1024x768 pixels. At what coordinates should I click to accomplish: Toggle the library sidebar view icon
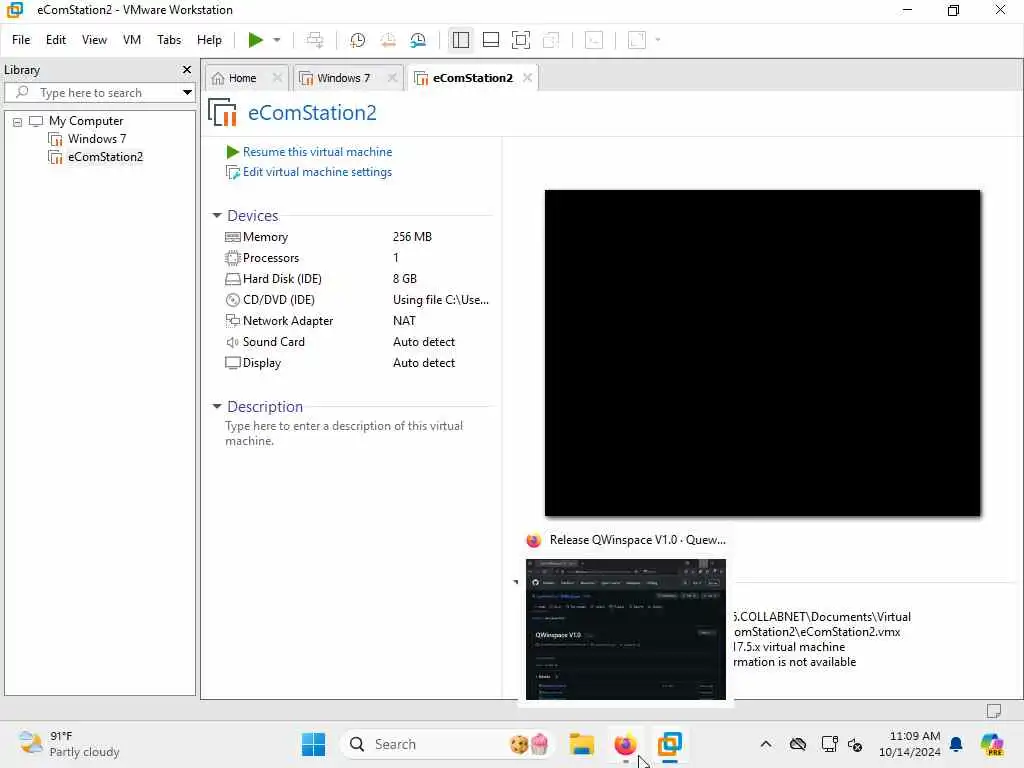[460, 40]
